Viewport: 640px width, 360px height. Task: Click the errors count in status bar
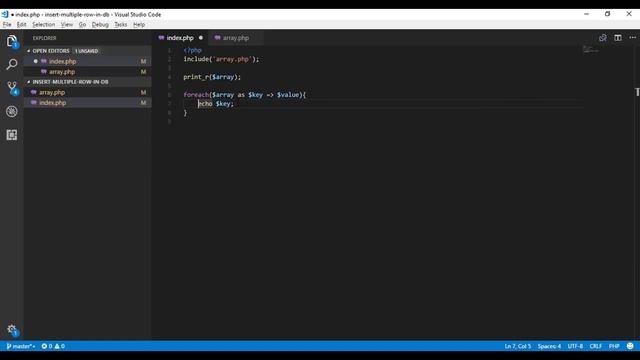(x=47, y=346)
